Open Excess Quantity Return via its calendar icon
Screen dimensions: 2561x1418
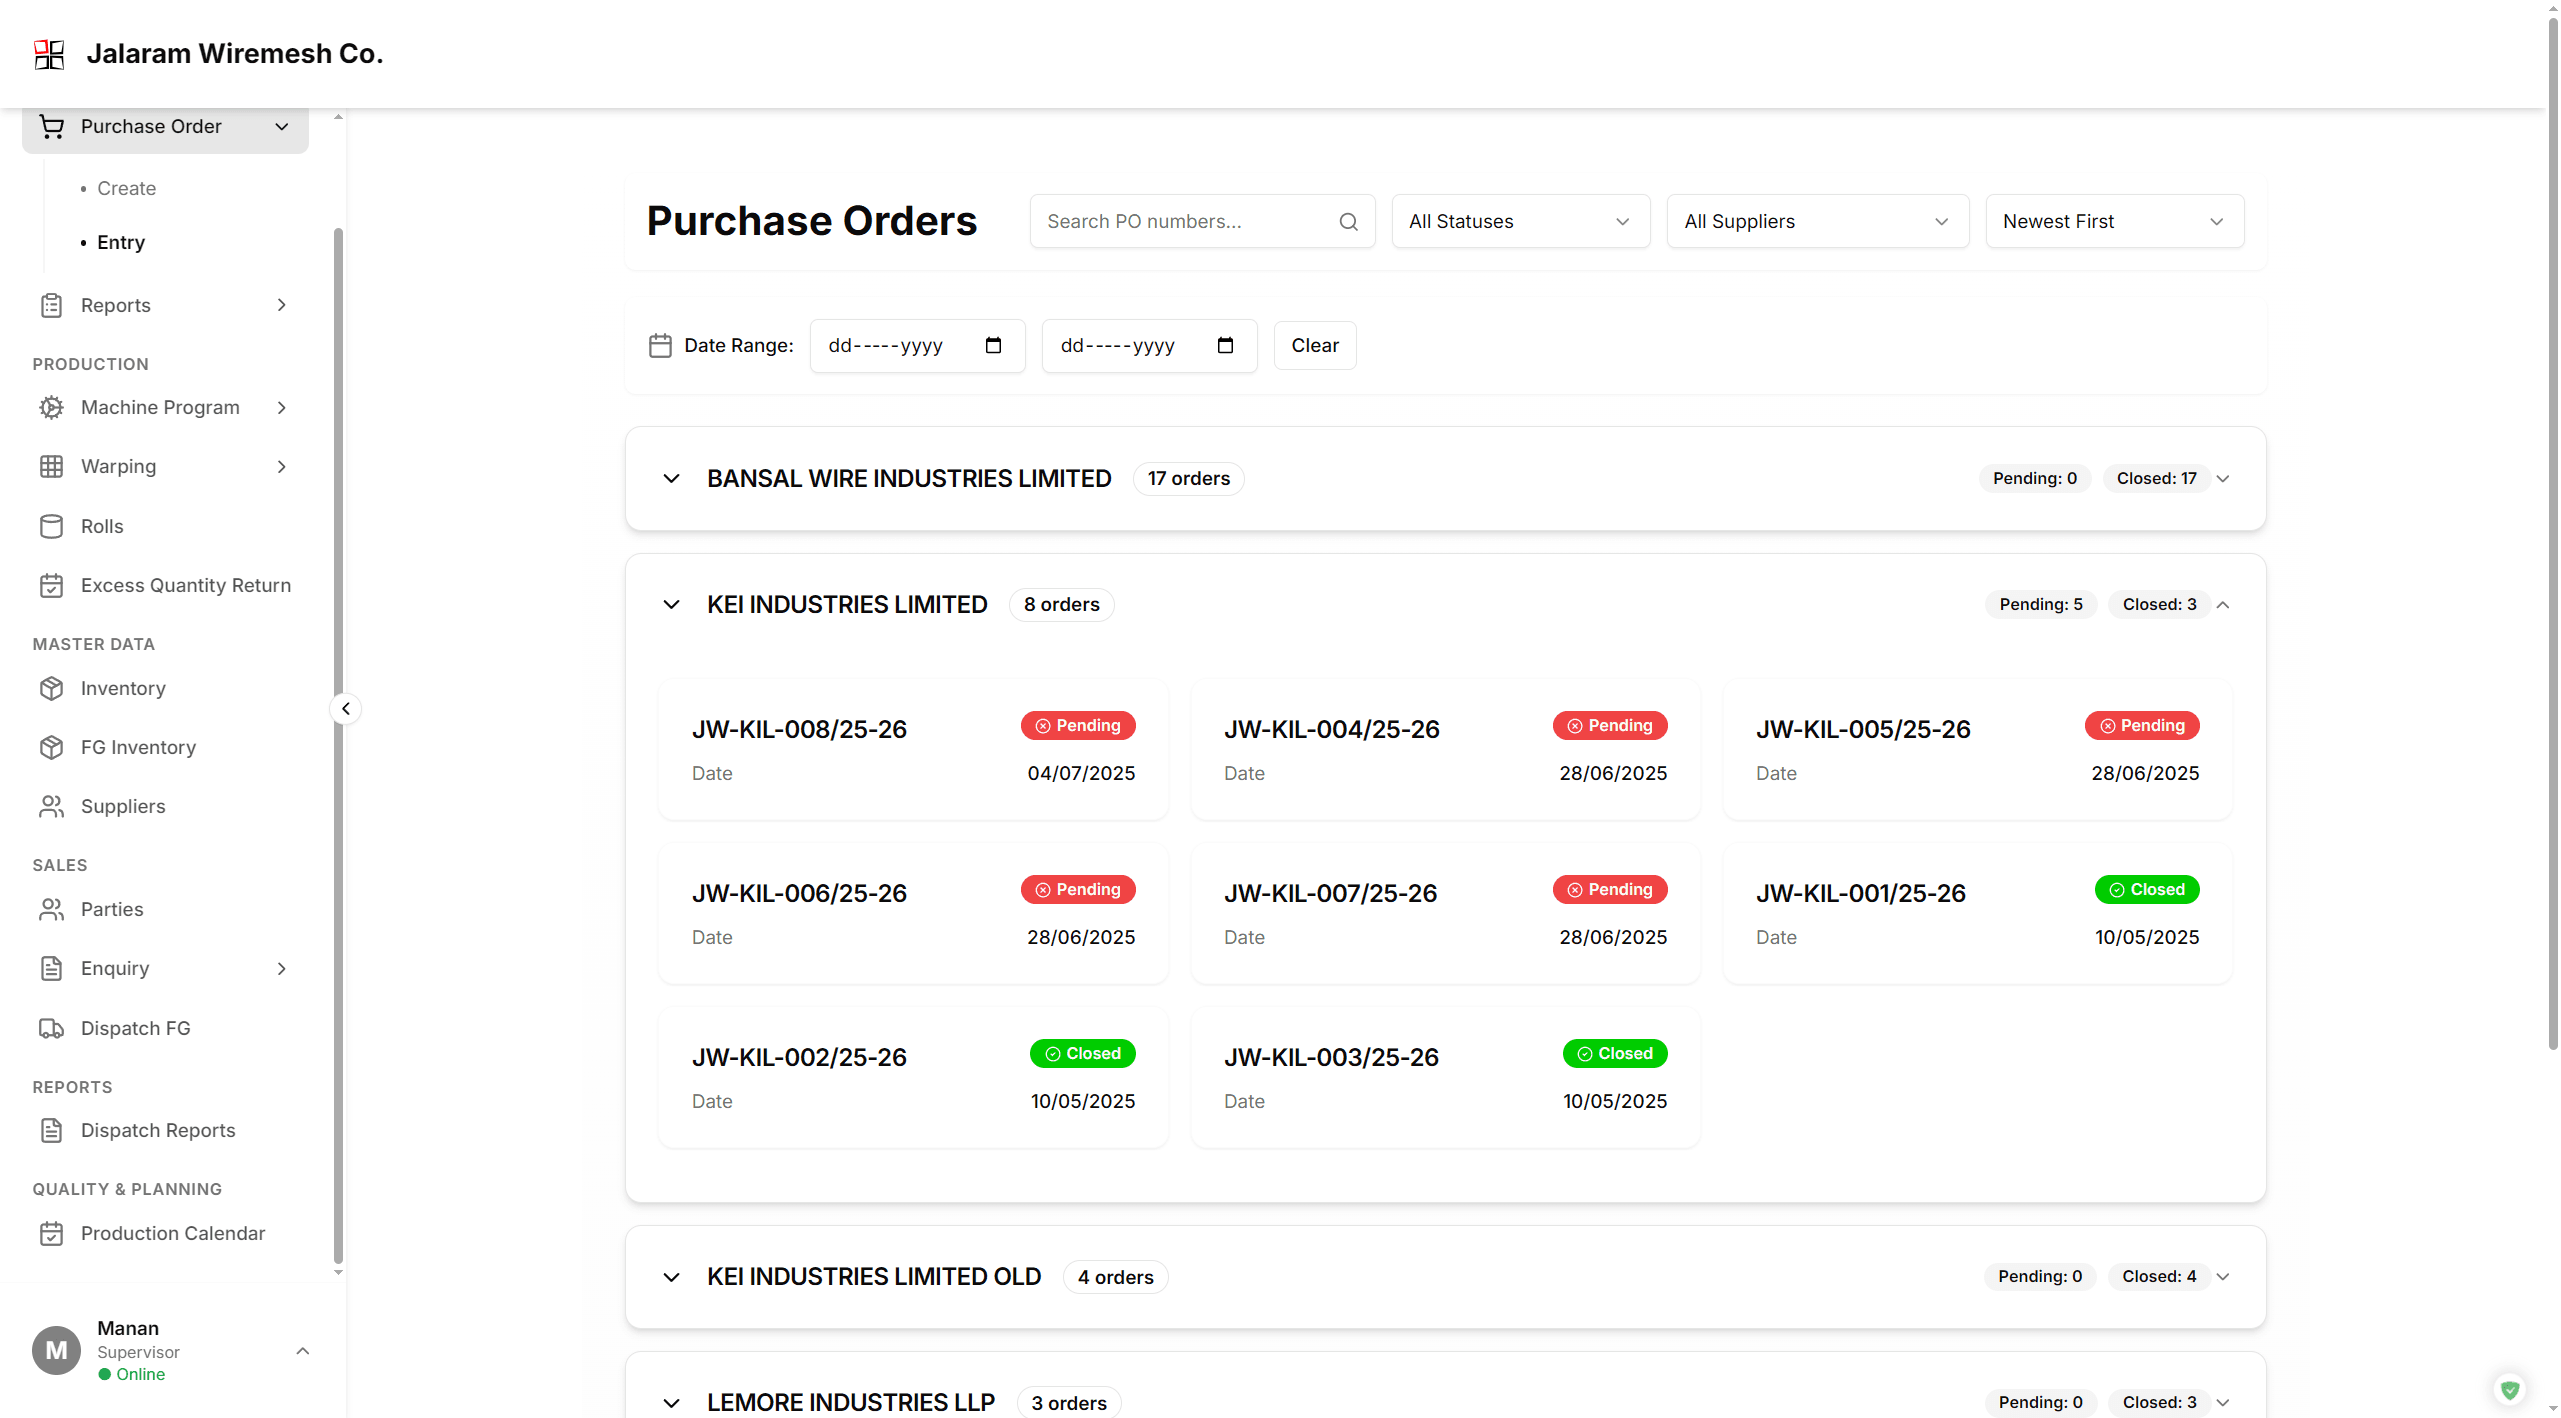coord(51,585)
